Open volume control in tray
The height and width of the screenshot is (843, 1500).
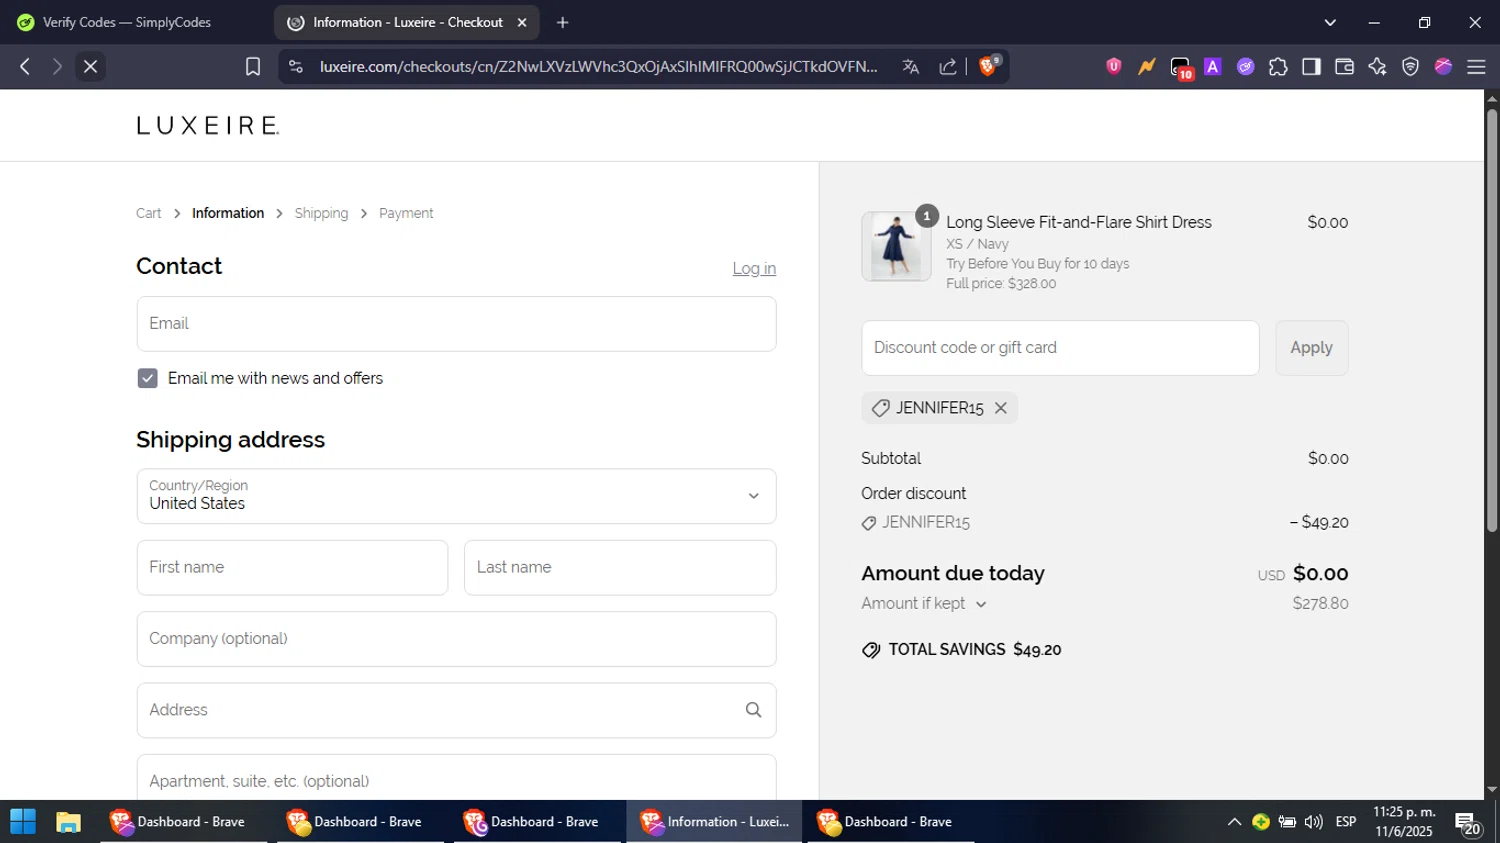click(1314, 822)
